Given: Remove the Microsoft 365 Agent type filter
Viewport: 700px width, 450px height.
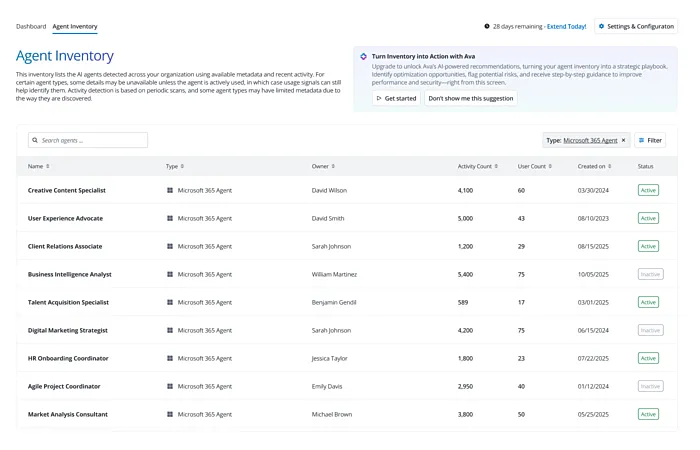Looking at the screenshot, I should [x=624, y=141].
